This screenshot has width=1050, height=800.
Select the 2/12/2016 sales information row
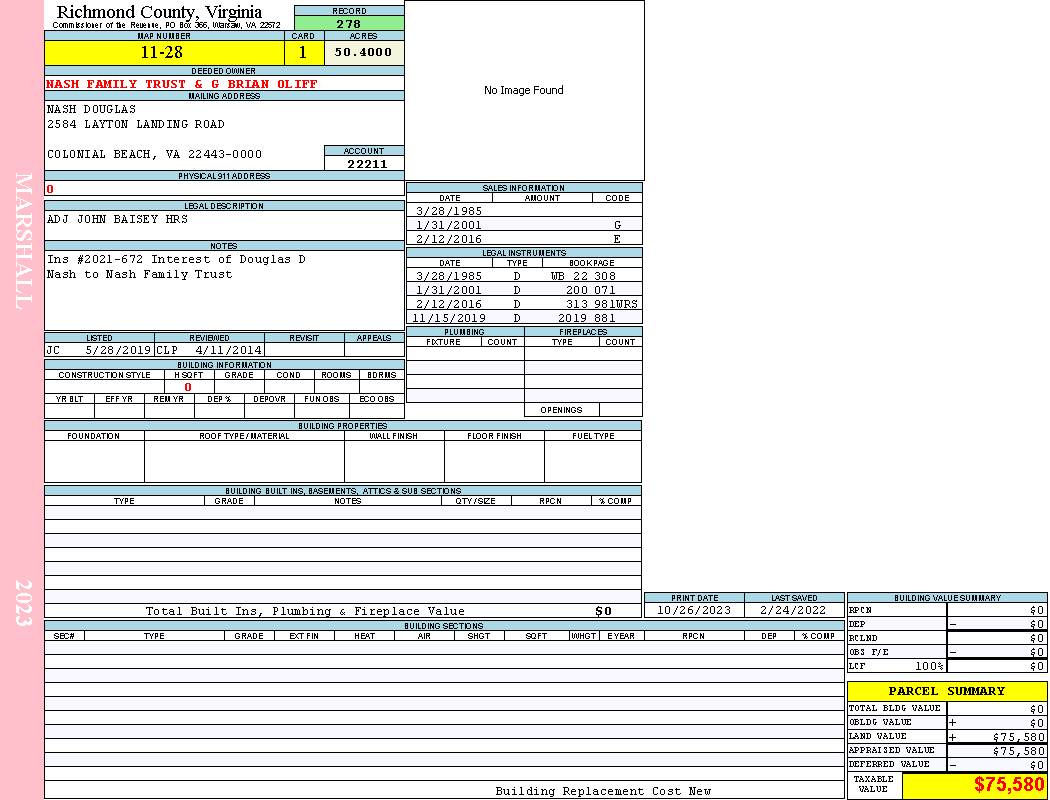click(x=524, y=239)
